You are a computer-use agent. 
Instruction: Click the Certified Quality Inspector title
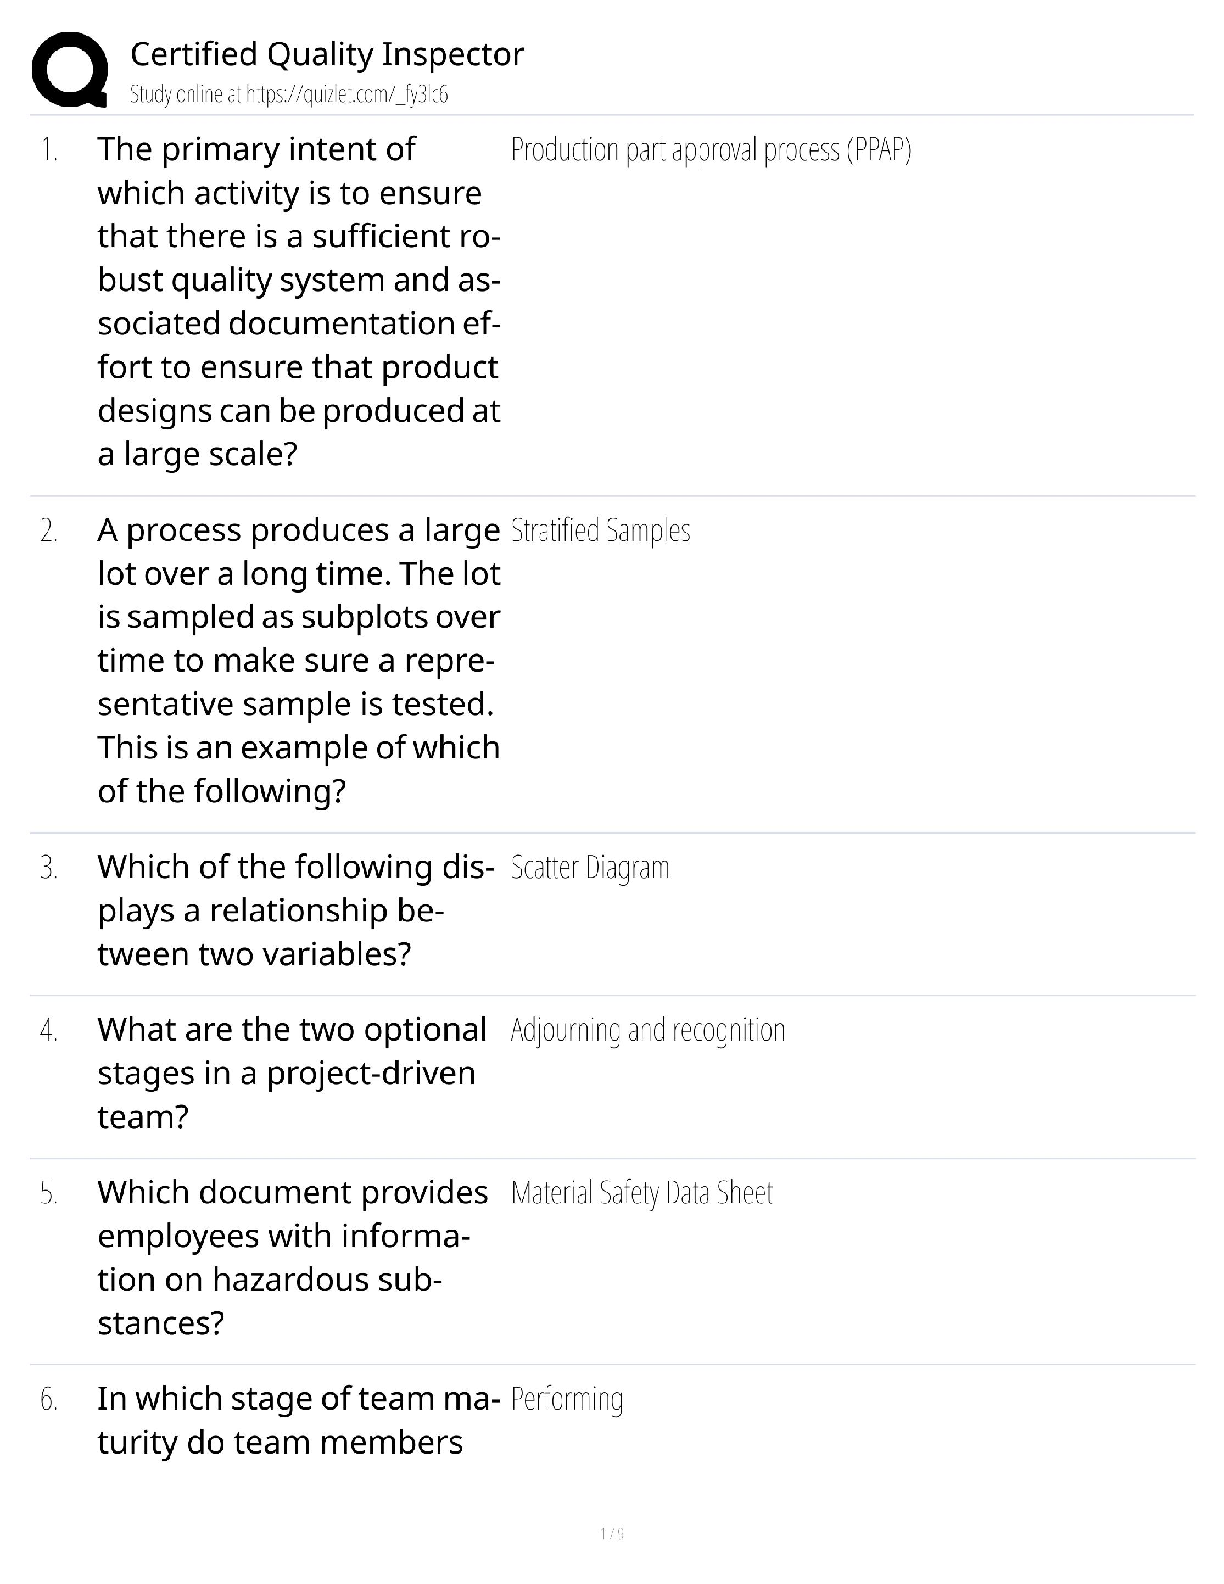327,54
